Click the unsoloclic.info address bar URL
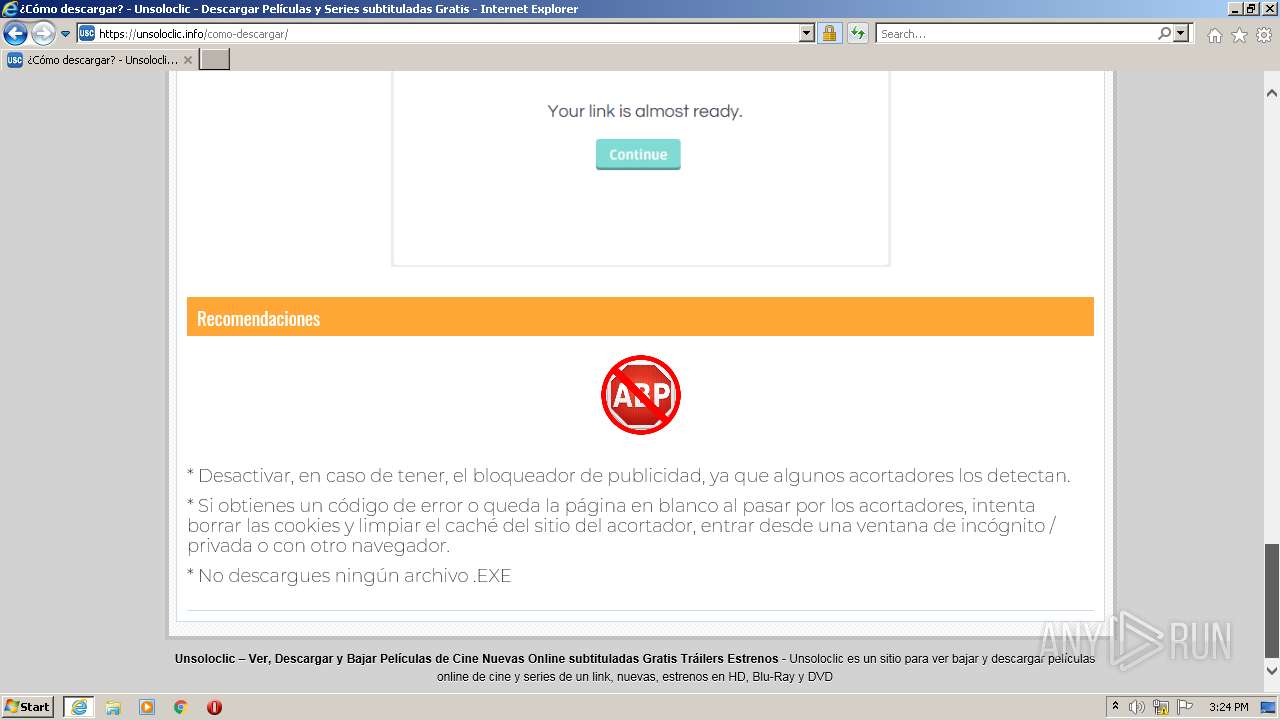The image size is (1280, 720). (193, 34)
